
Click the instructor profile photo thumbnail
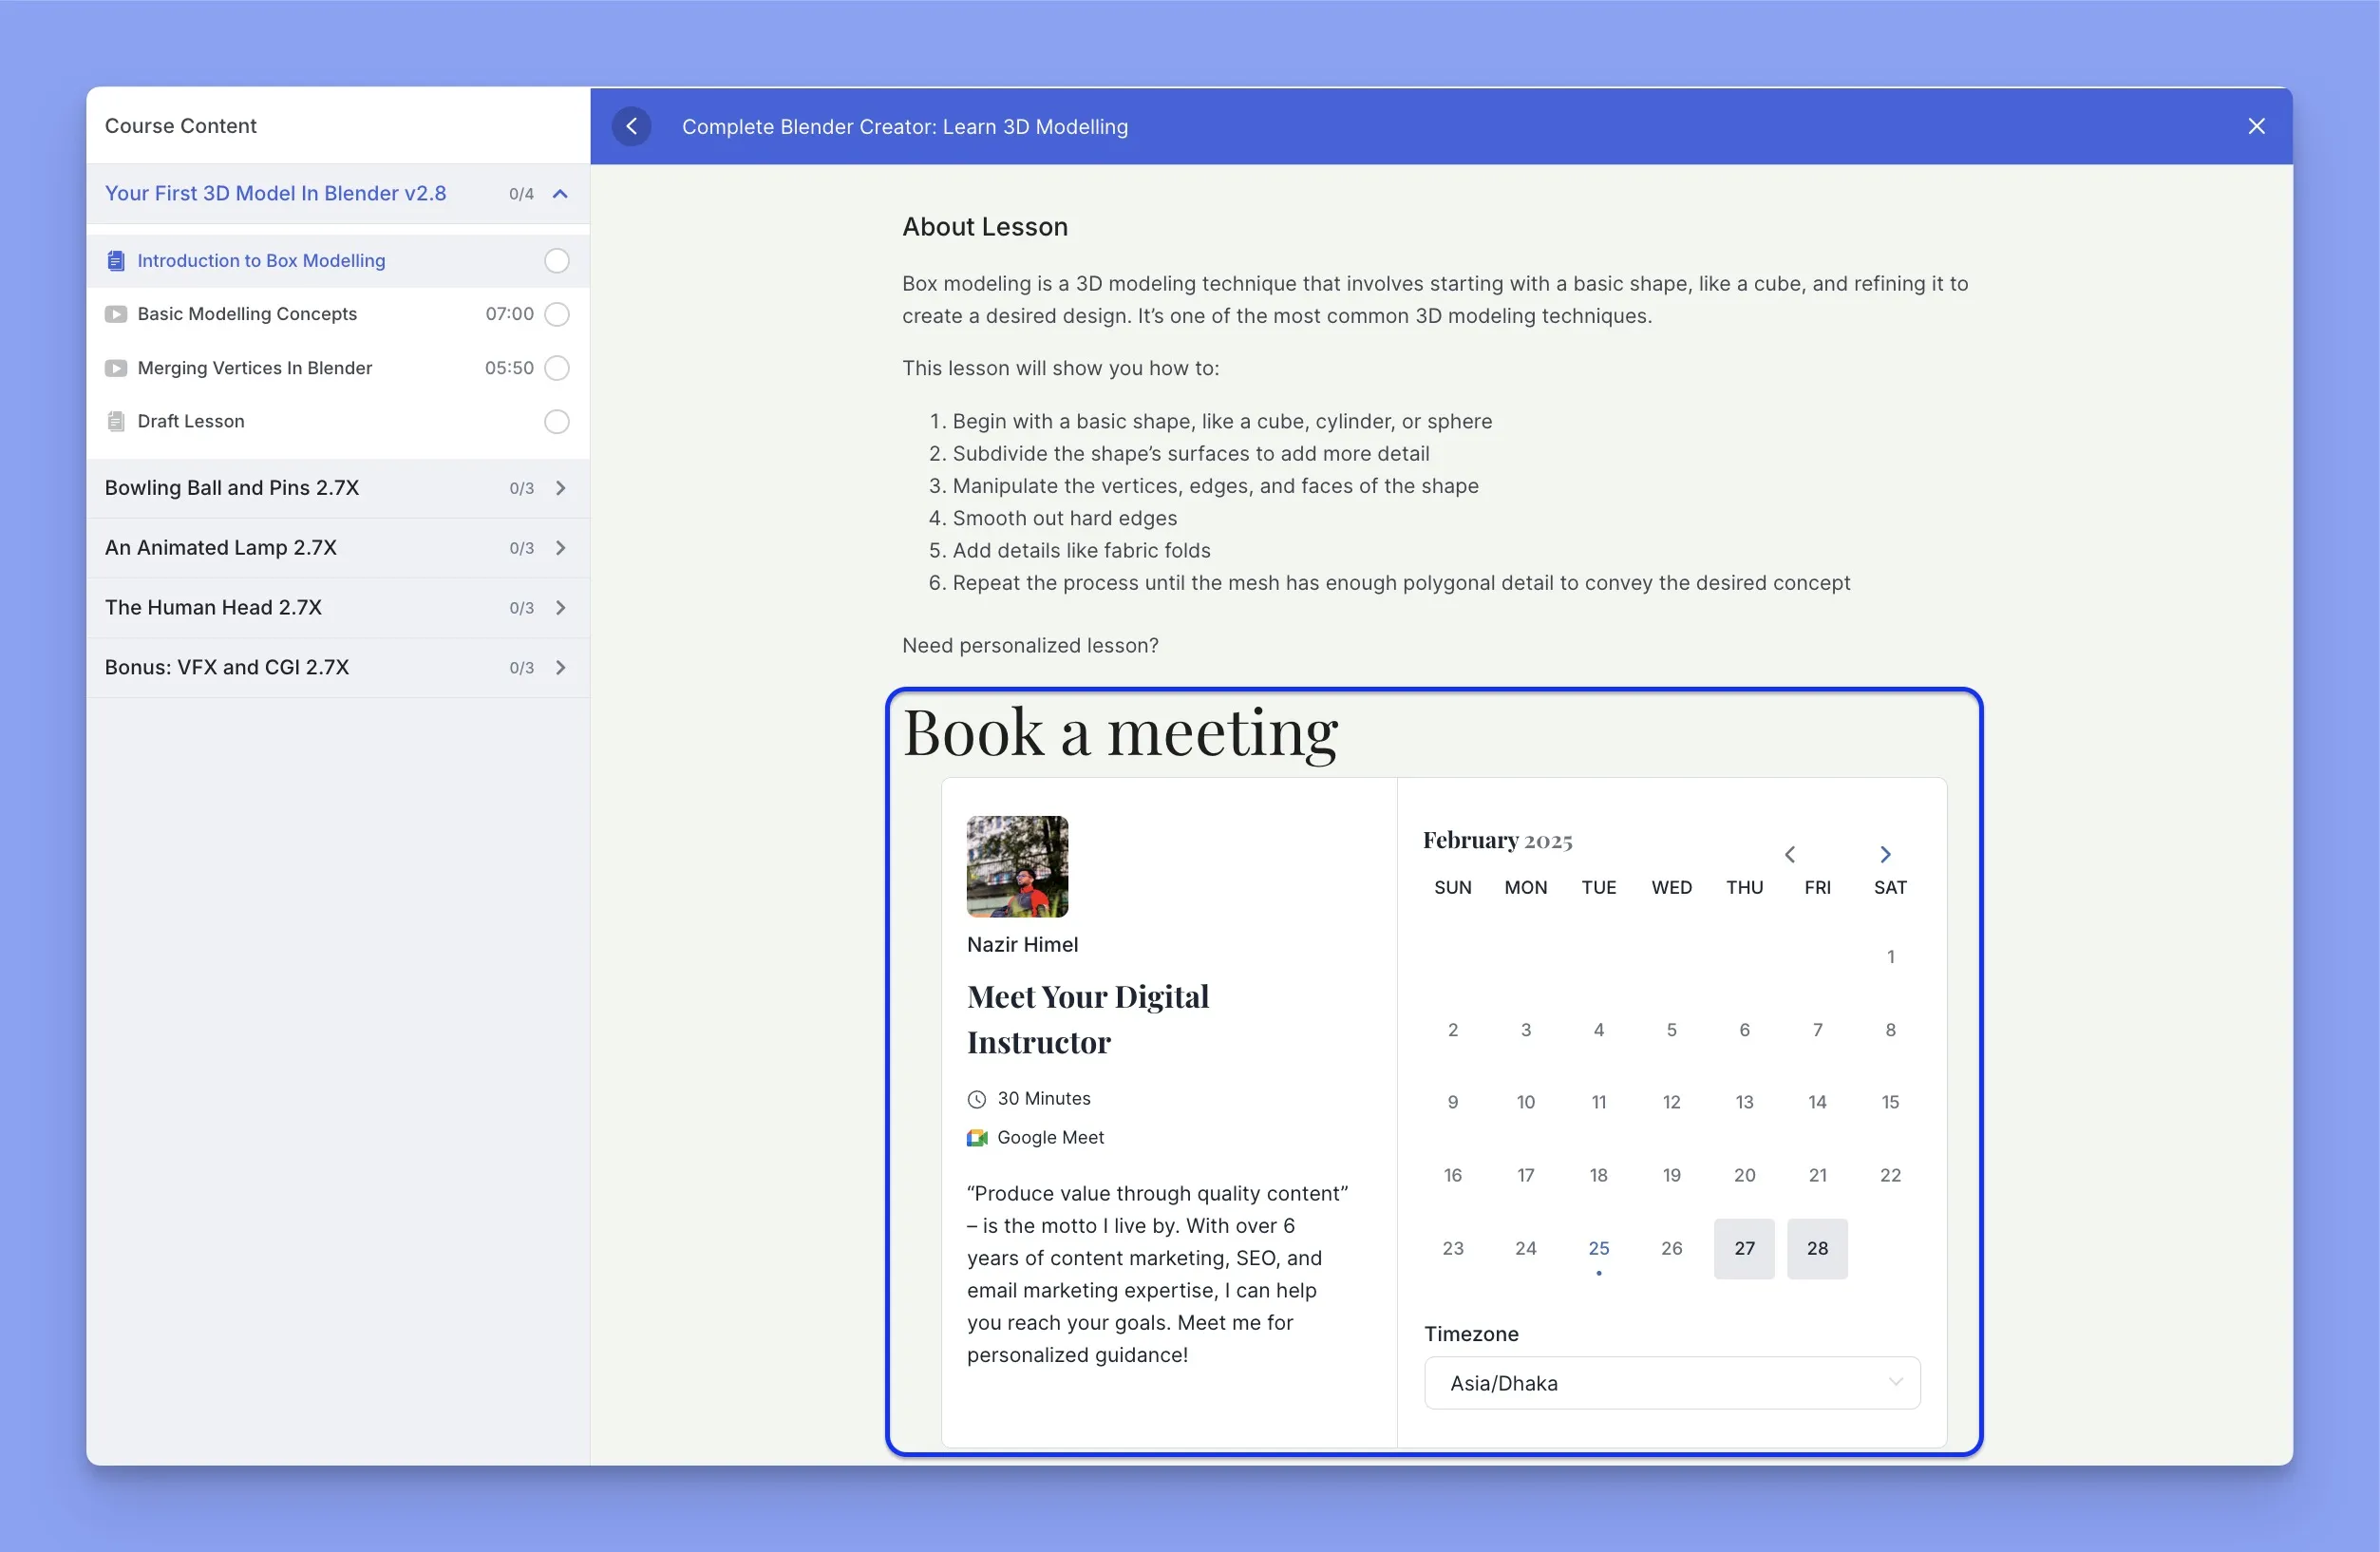click(1018, 865)
